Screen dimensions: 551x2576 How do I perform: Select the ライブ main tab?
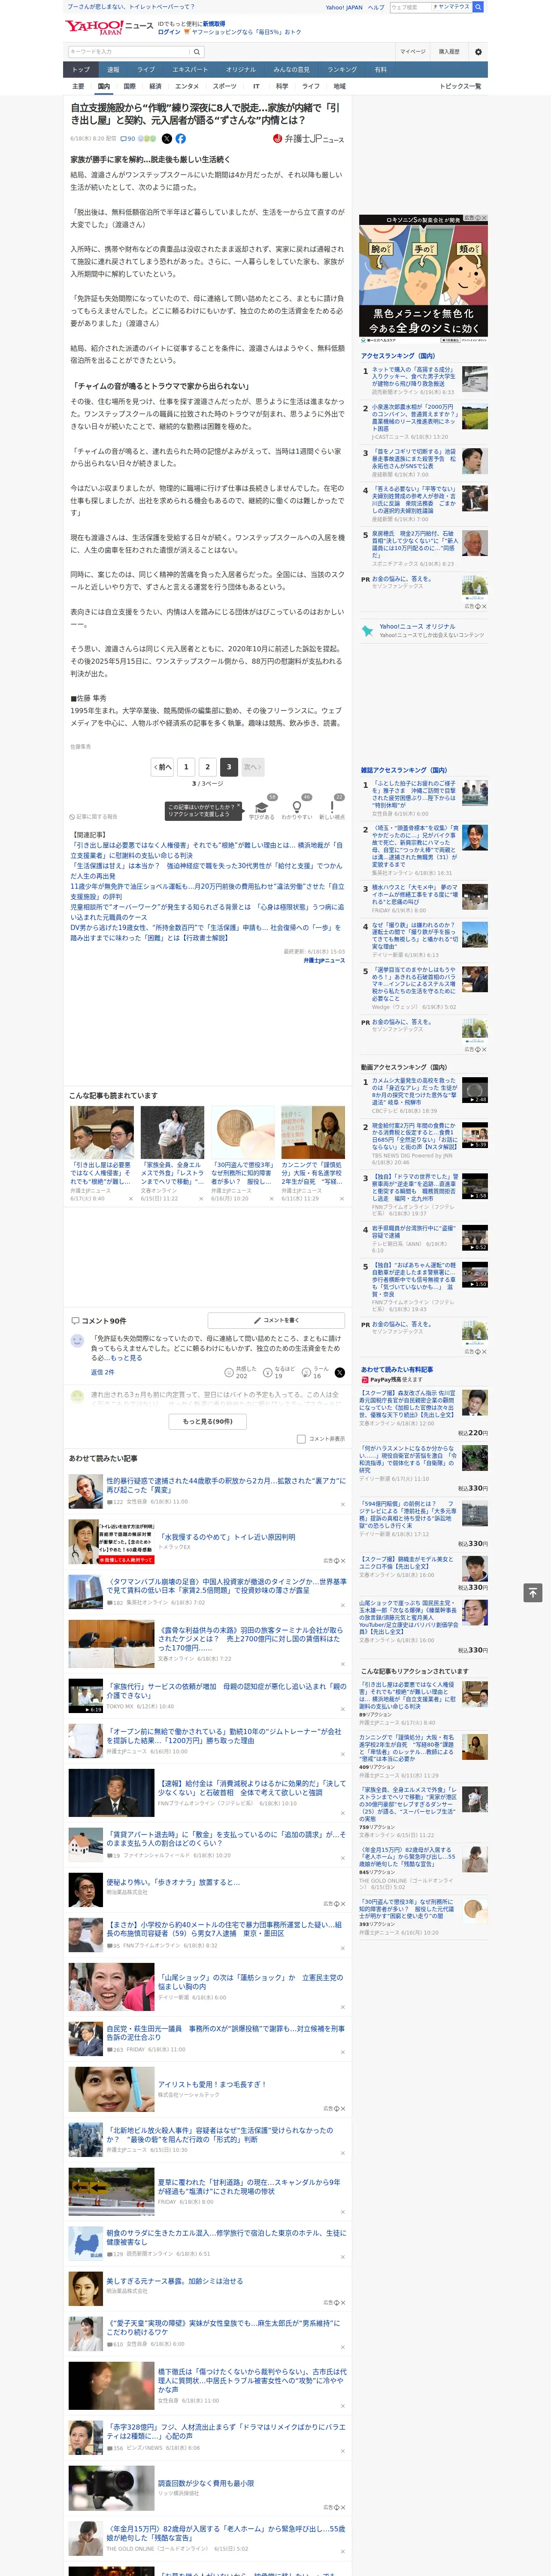[146, 70]
